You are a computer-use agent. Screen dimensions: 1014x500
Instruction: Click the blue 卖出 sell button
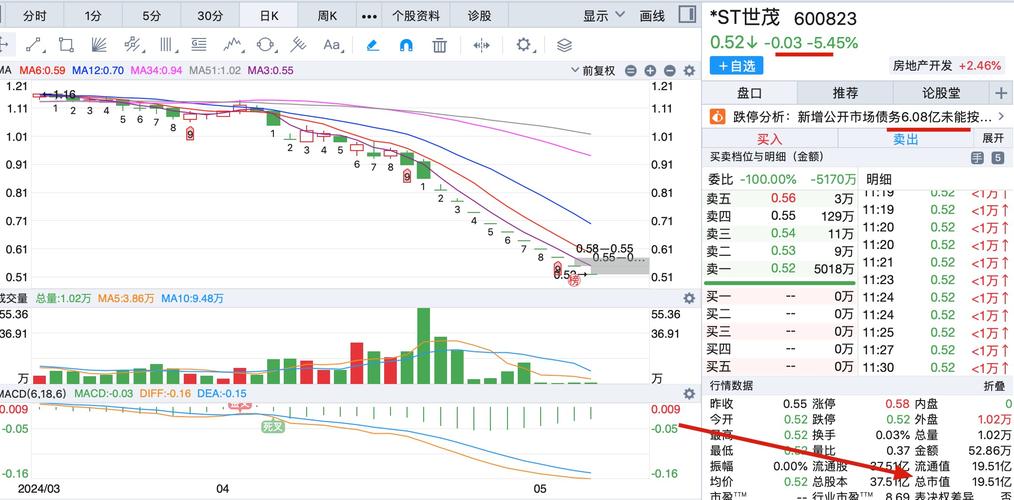coord(905,138)
